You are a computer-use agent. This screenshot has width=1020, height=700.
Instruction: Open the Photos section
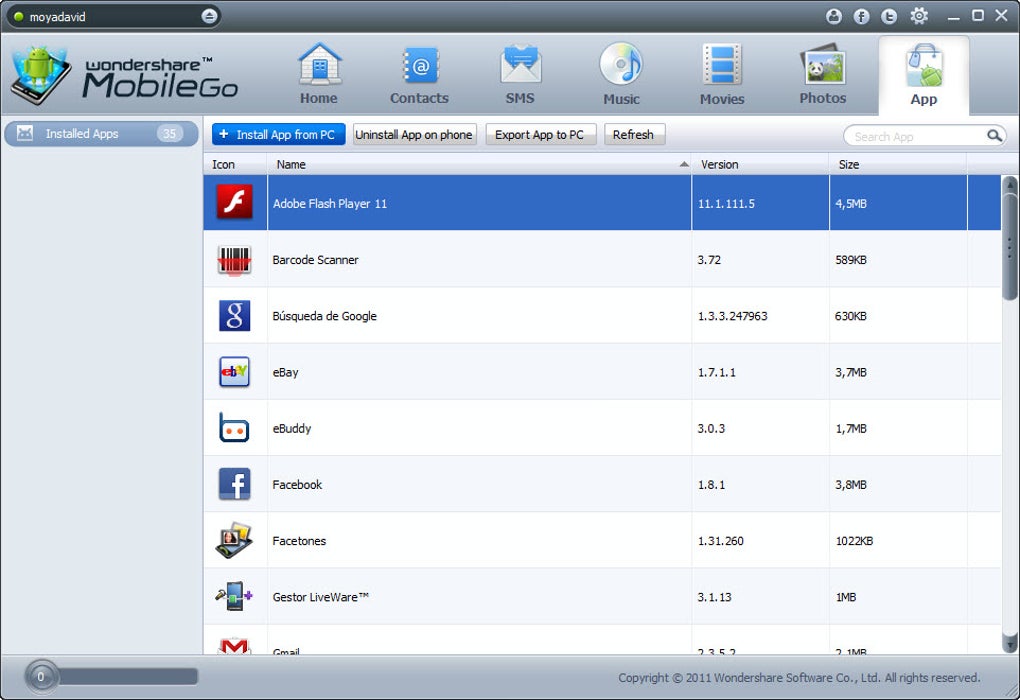[823, 74]
